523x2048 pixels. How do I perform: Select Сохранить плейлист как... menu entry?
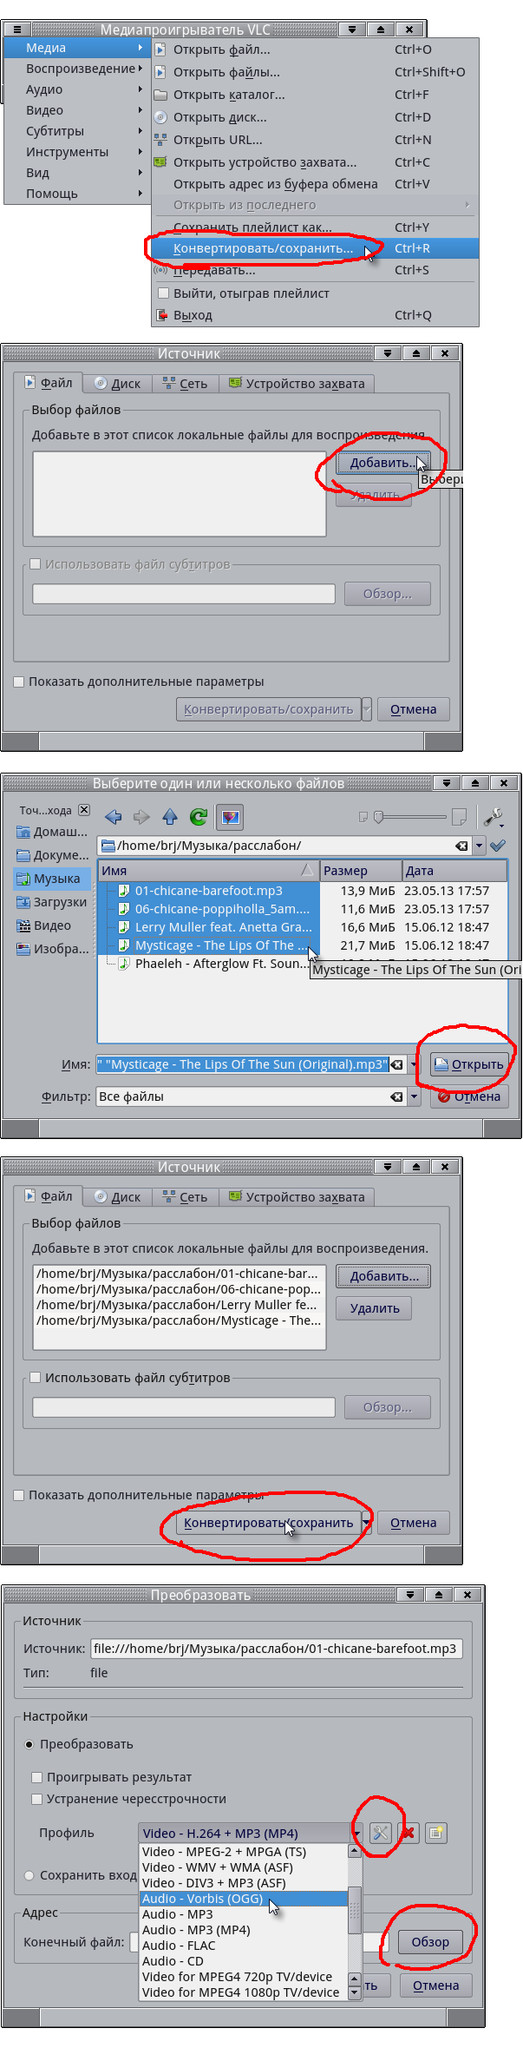pyautogui.click(x=315, y=227)
